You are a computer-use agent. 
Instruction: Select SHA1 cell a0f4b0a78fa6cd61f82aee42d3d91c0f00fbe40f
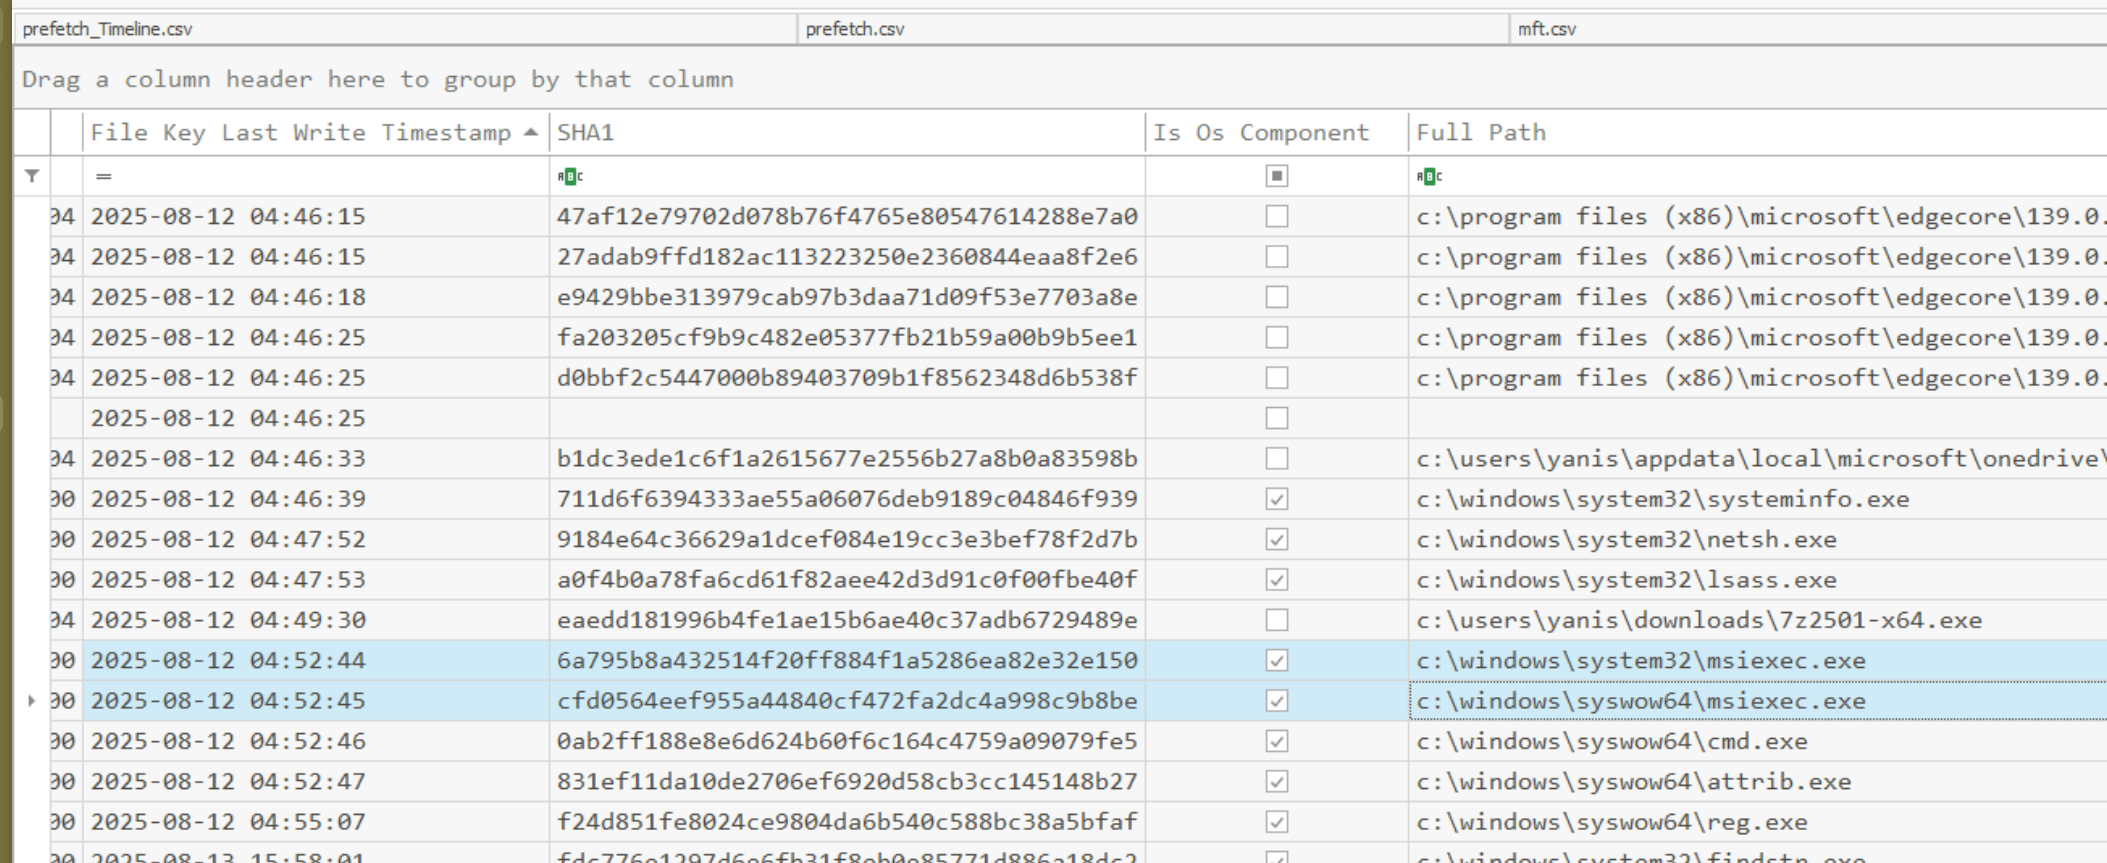pyautogui.click(x=847, y=580)
